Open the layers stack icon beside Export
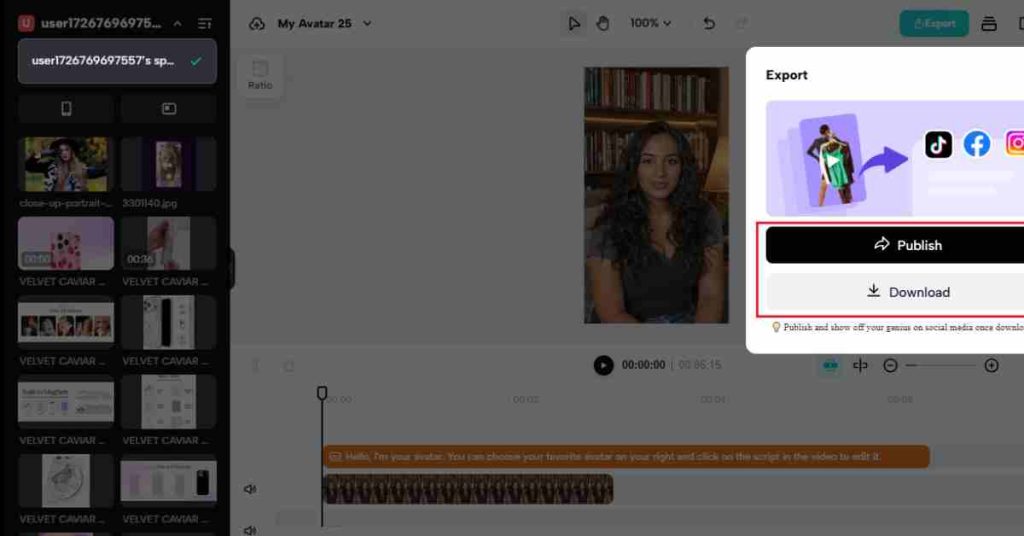 [989, 23]
